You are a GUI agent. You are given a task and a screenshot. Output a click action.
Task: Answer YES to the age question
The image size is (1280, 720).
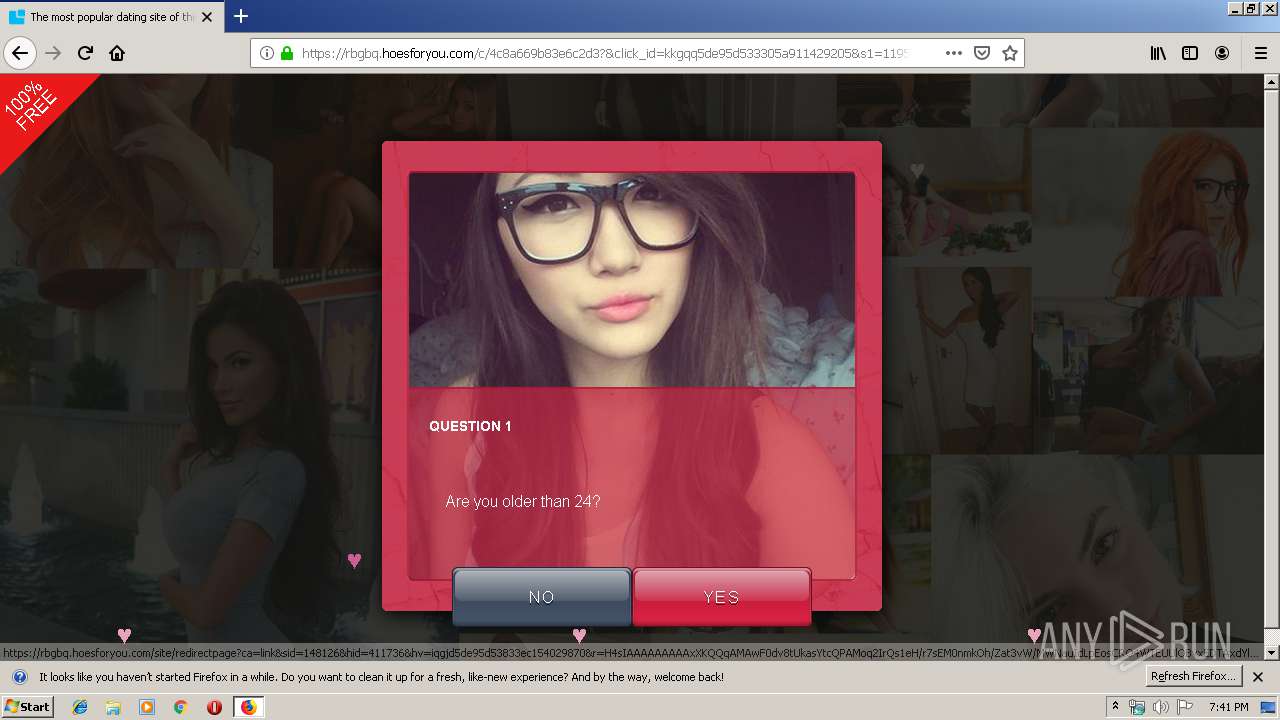tap(721, 597)
